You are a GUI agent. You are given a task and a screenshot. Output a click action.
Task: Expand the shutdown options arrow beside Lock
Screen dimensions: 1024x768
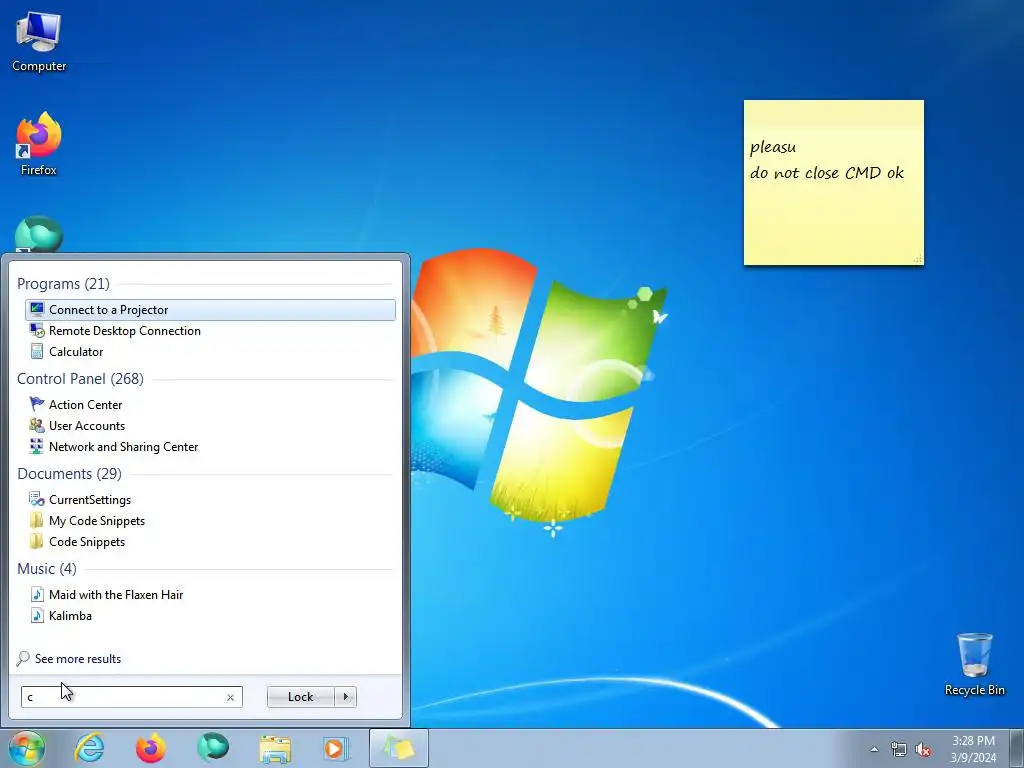point(345,697)
